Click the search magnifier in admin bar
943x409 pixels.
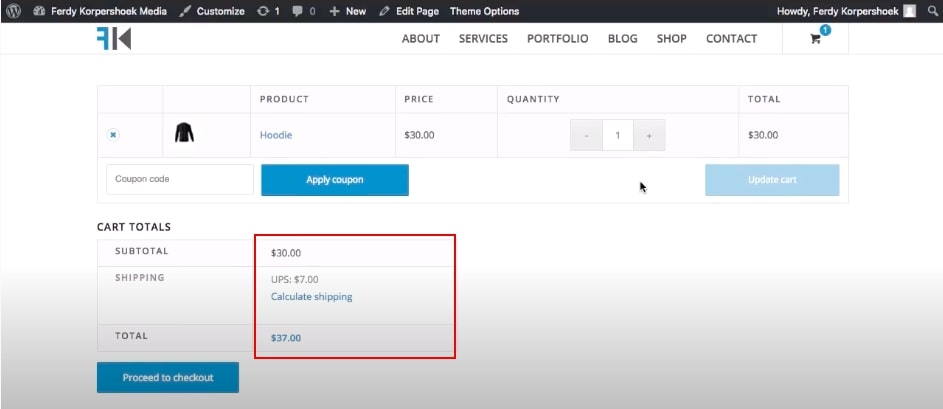[x=932, y=11]
